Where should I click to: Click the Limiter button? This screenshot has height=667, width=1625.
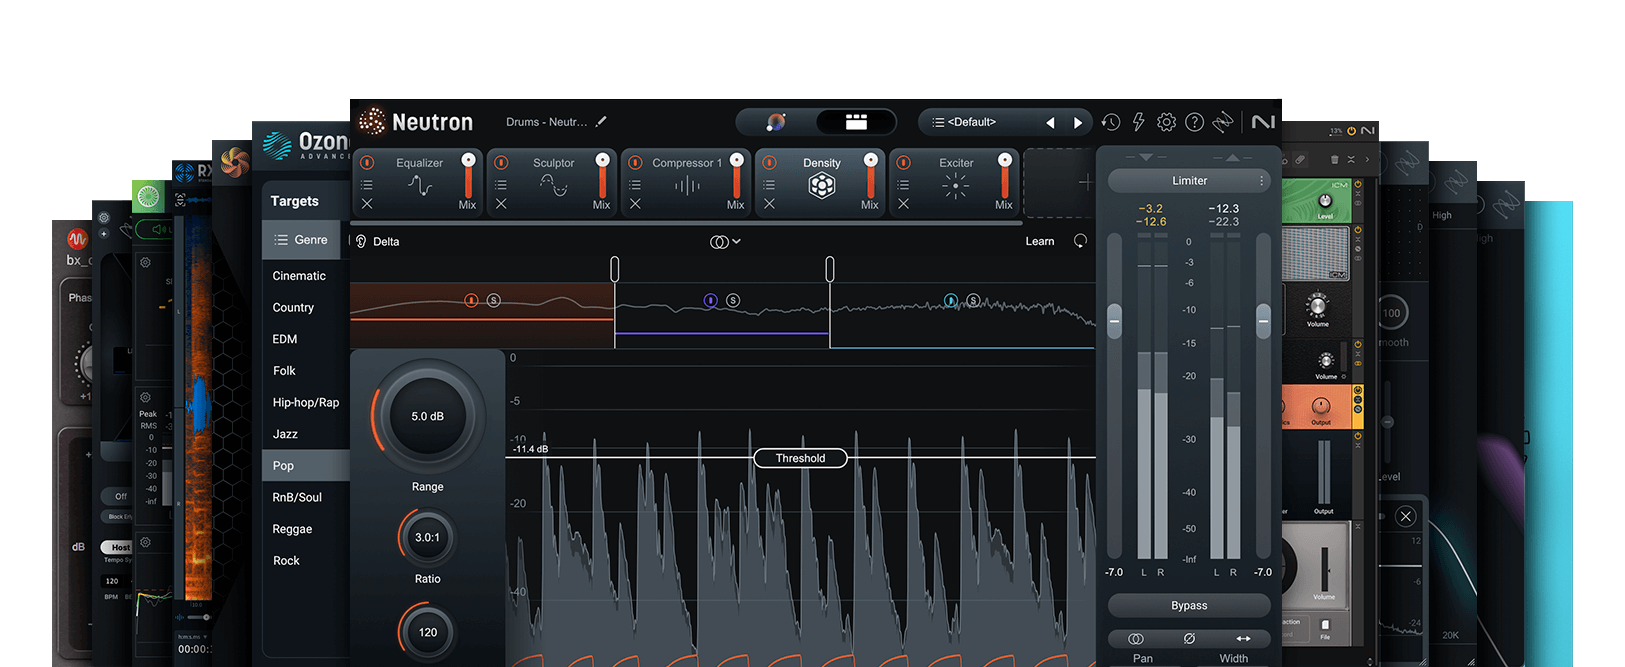(1189, 181)
